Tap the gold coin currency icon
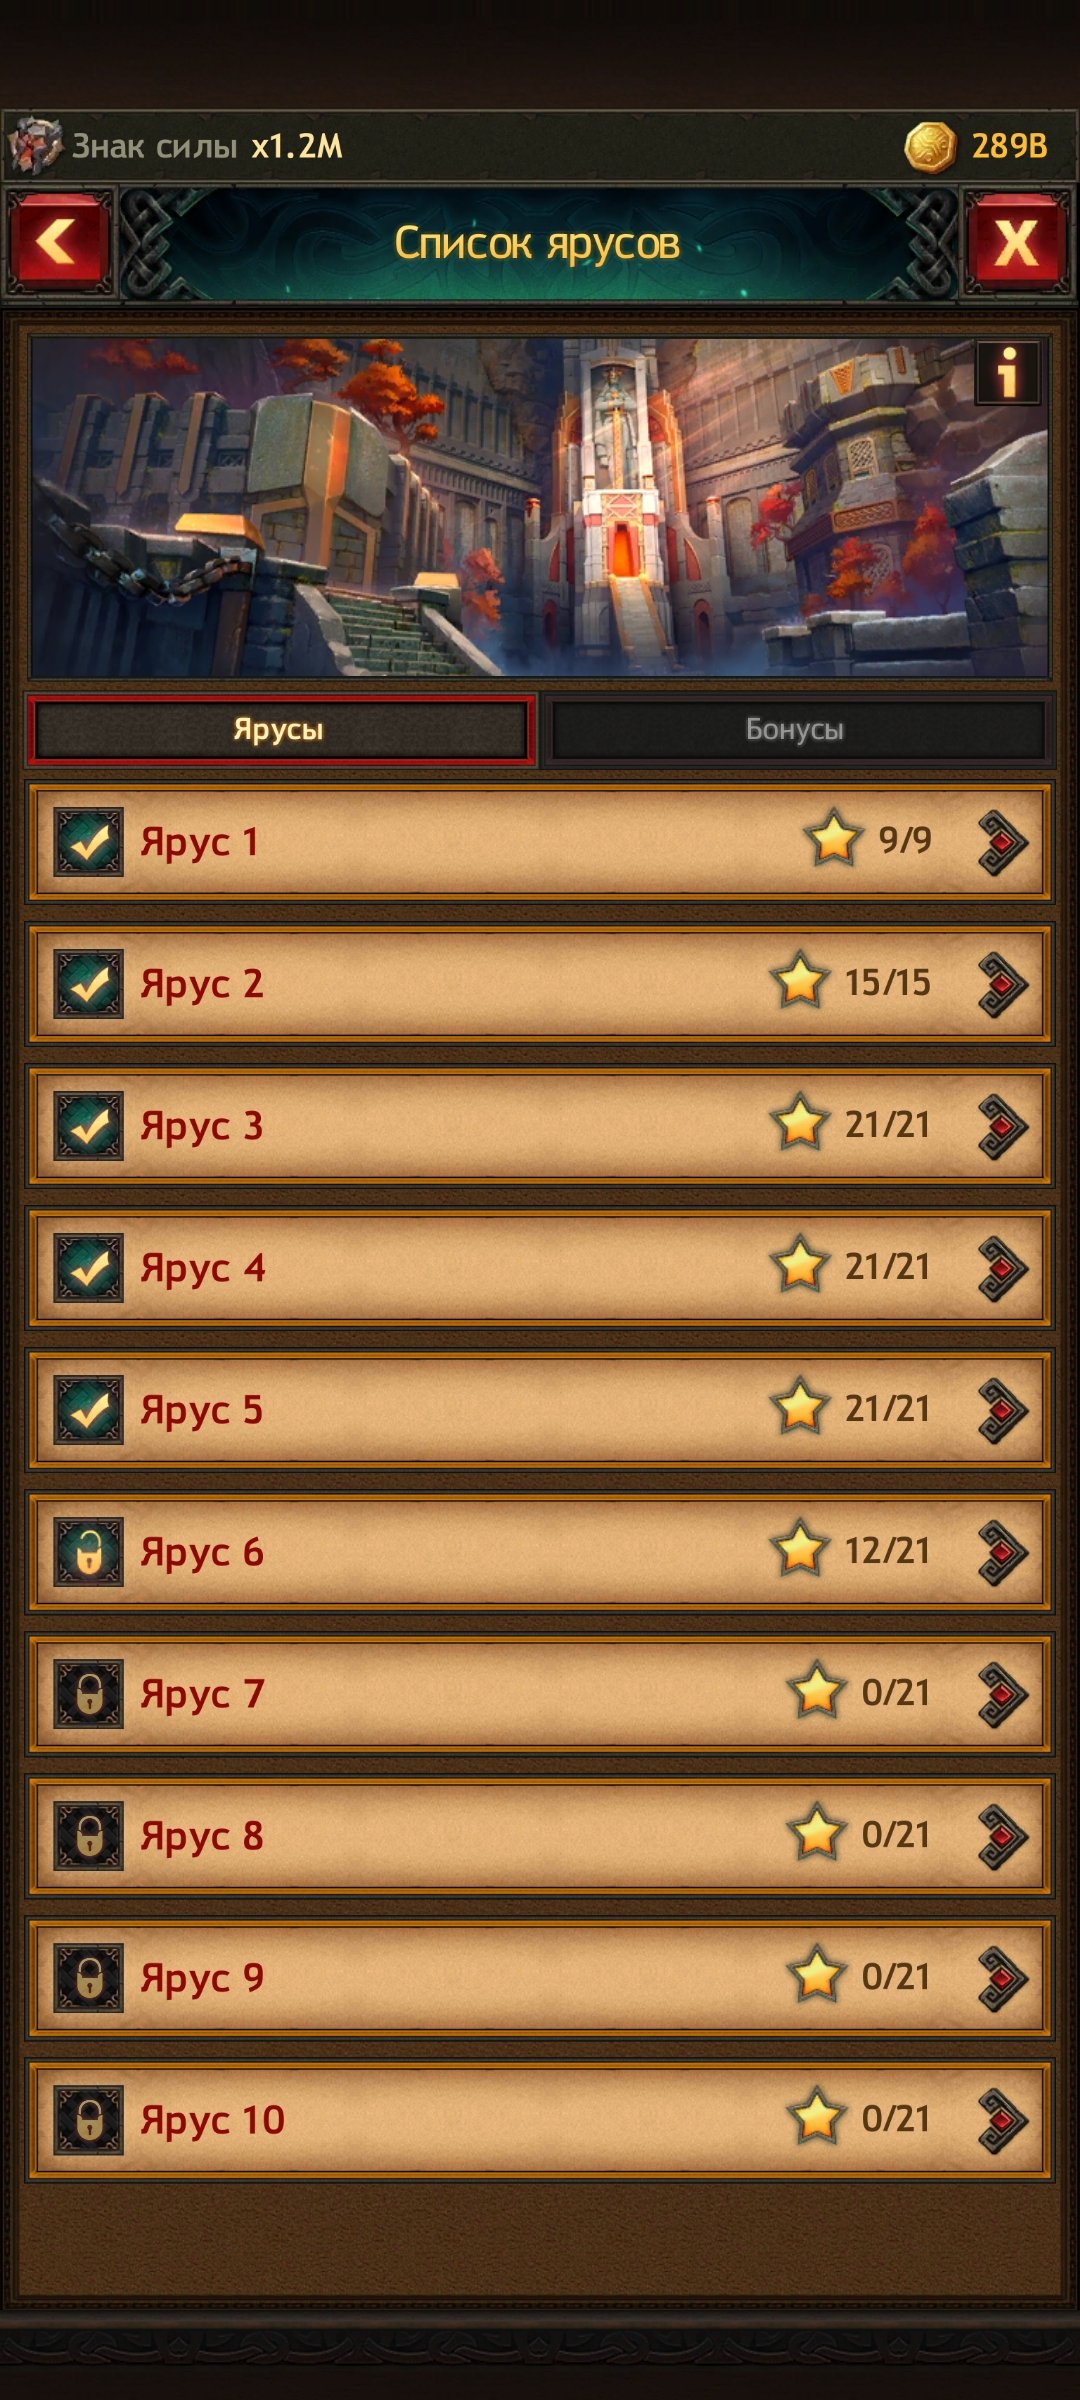 click(930, 147)
